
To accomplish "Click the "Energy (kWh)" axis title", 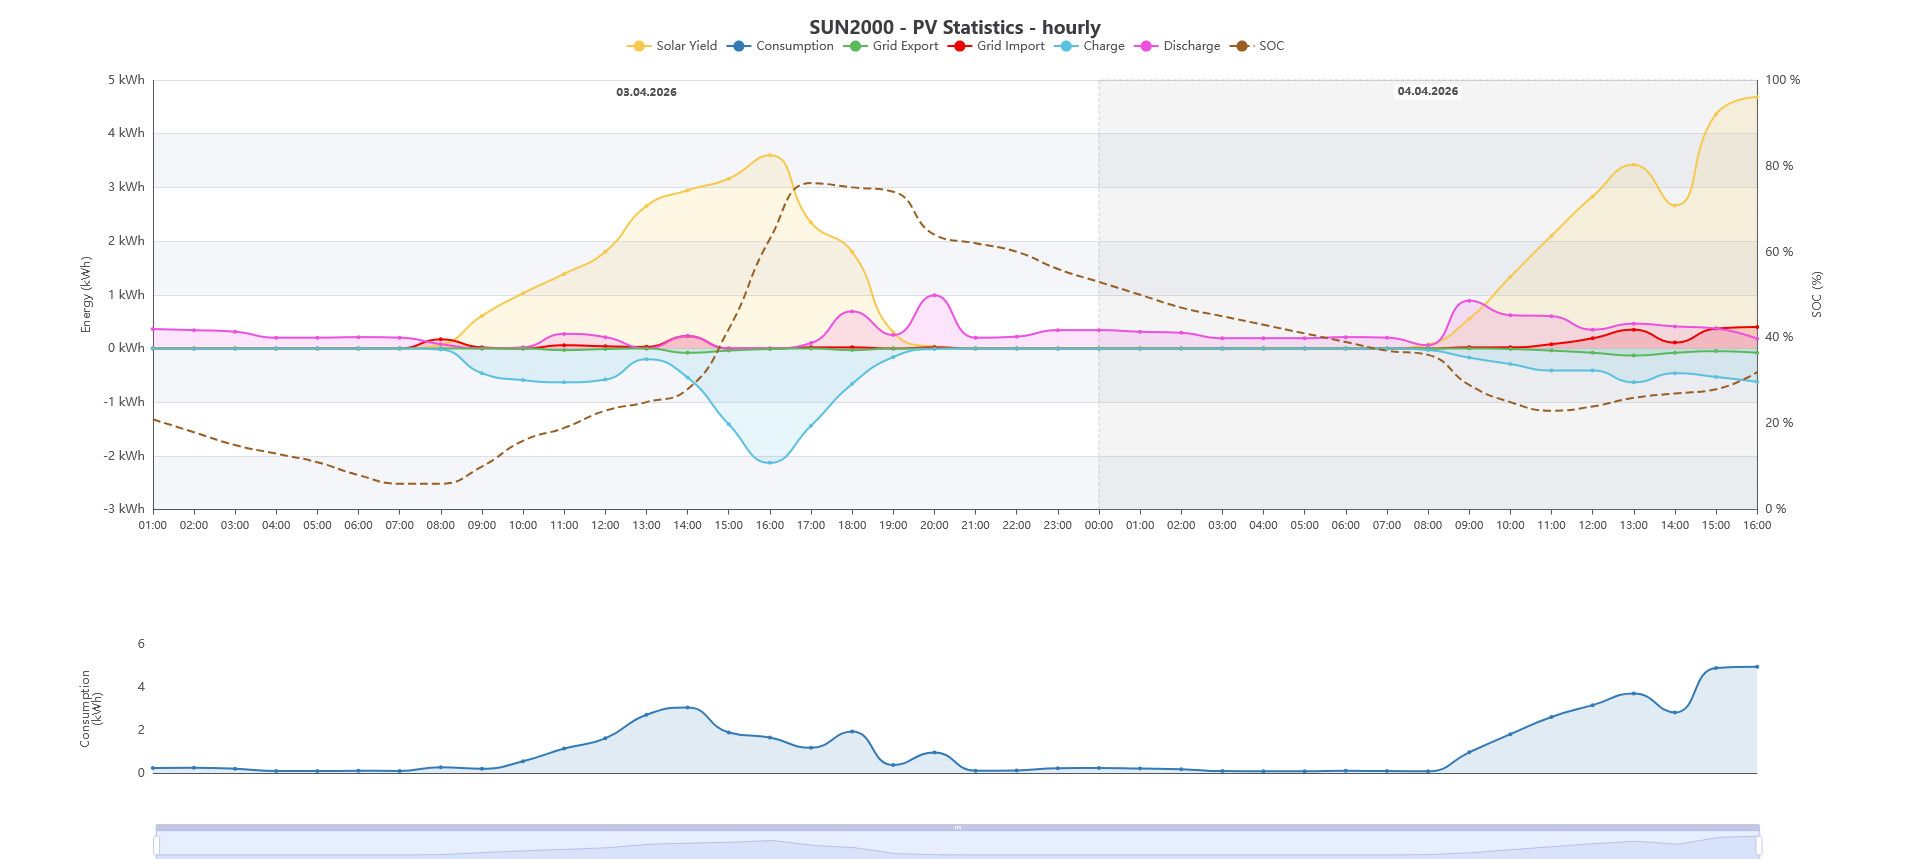I will tap(87, 295).
